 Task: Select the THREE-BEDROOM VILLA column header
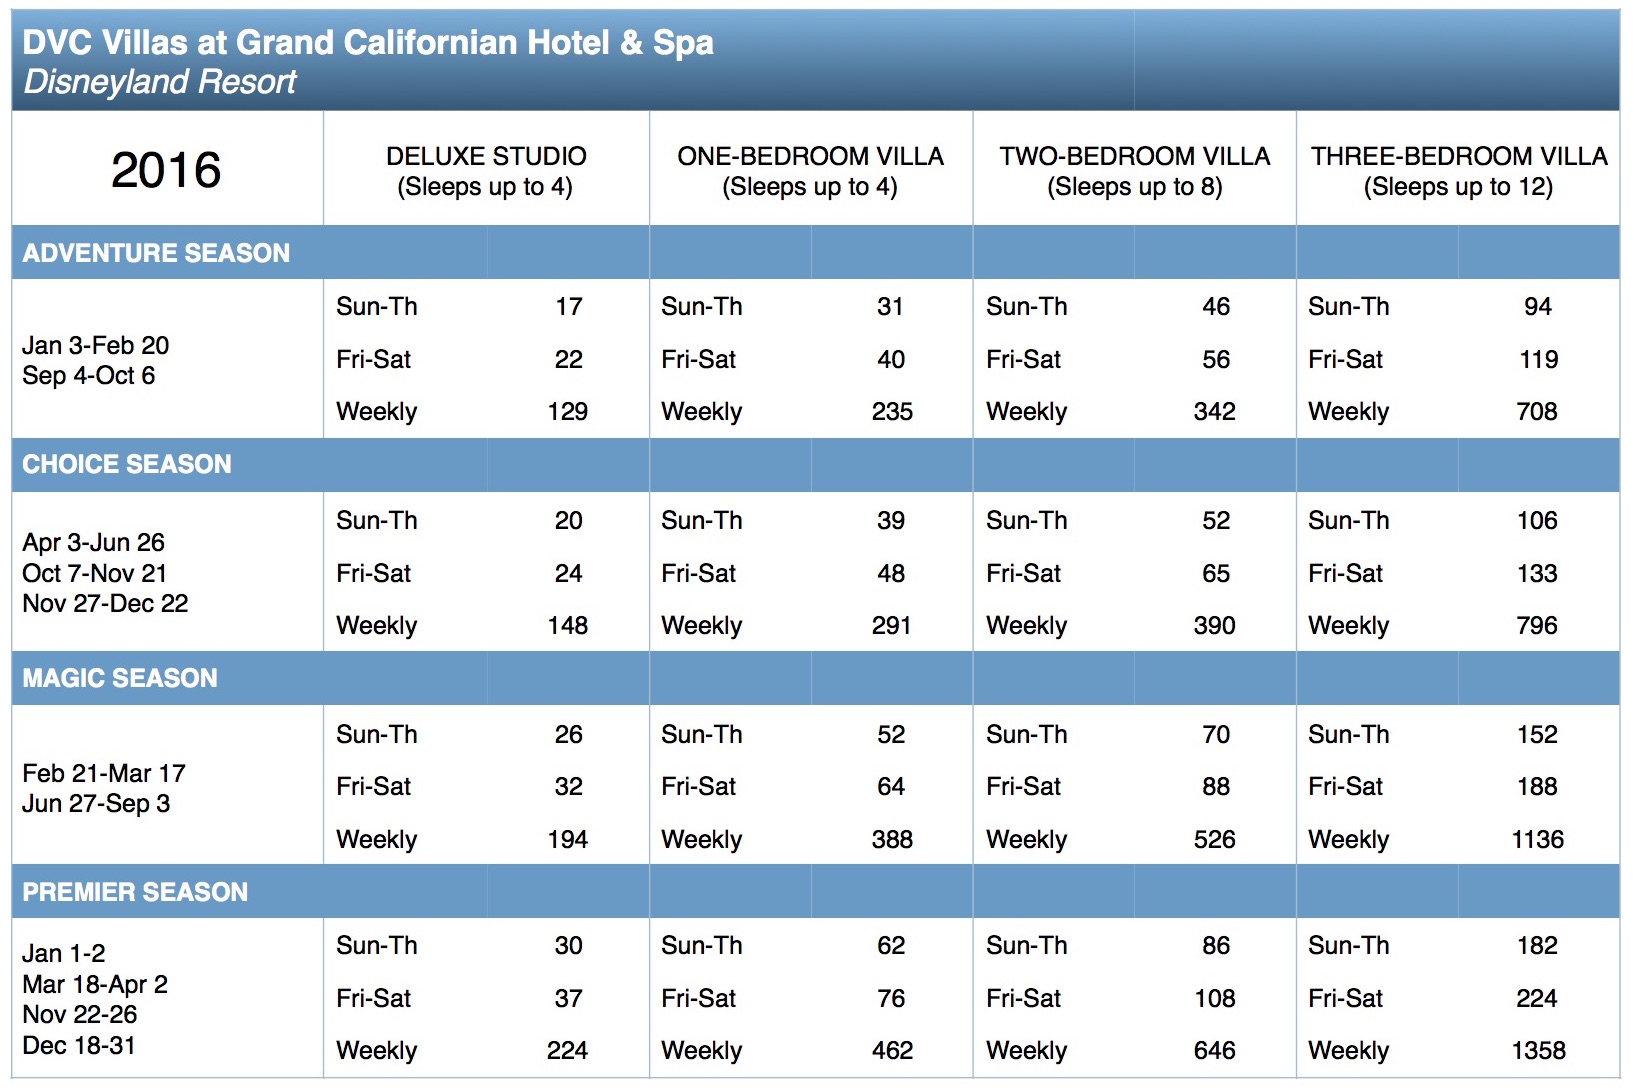(x=1459, y=171)
